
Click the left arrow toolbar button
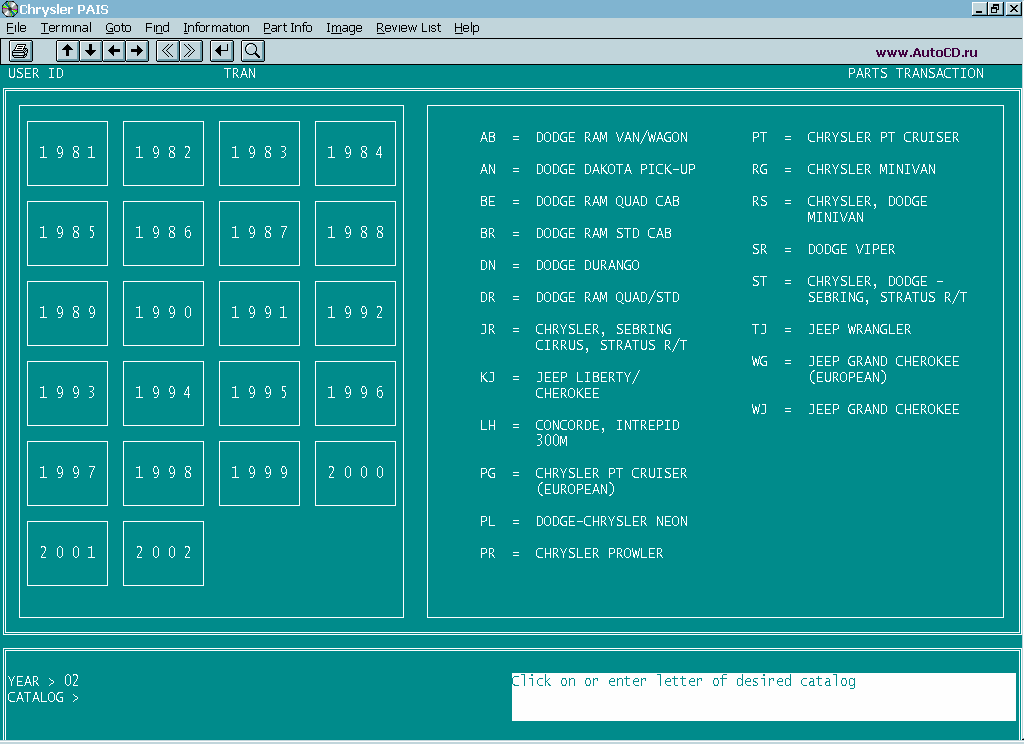[x=114, y=51]
